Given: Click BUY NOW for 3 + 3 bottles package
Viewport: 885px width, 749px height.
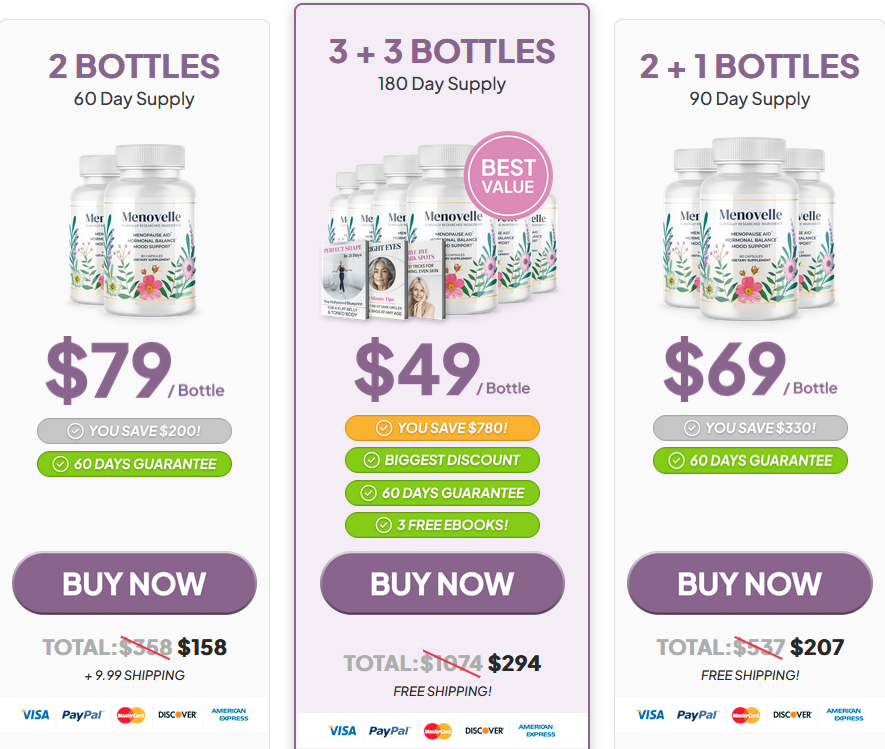Looking at the screenshot, I should pos(442,583).
